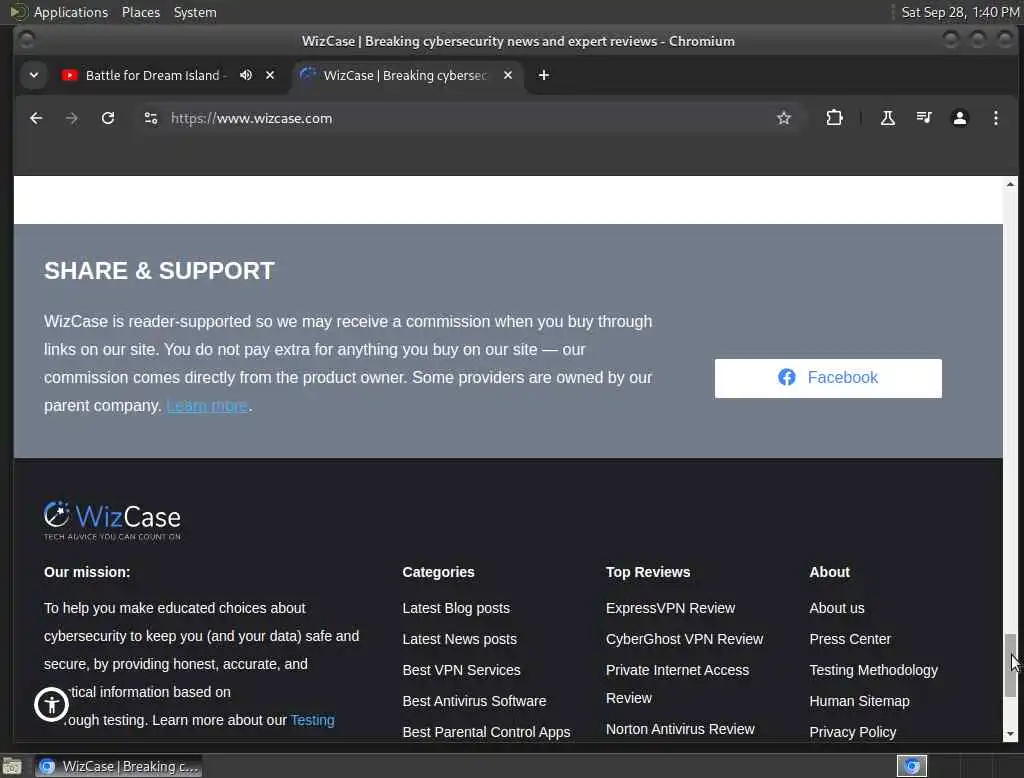The width and height of the screenshot is (1024, 778).
Task: Open Best Parental Control Apps link
Action: [x=486, y=732]
